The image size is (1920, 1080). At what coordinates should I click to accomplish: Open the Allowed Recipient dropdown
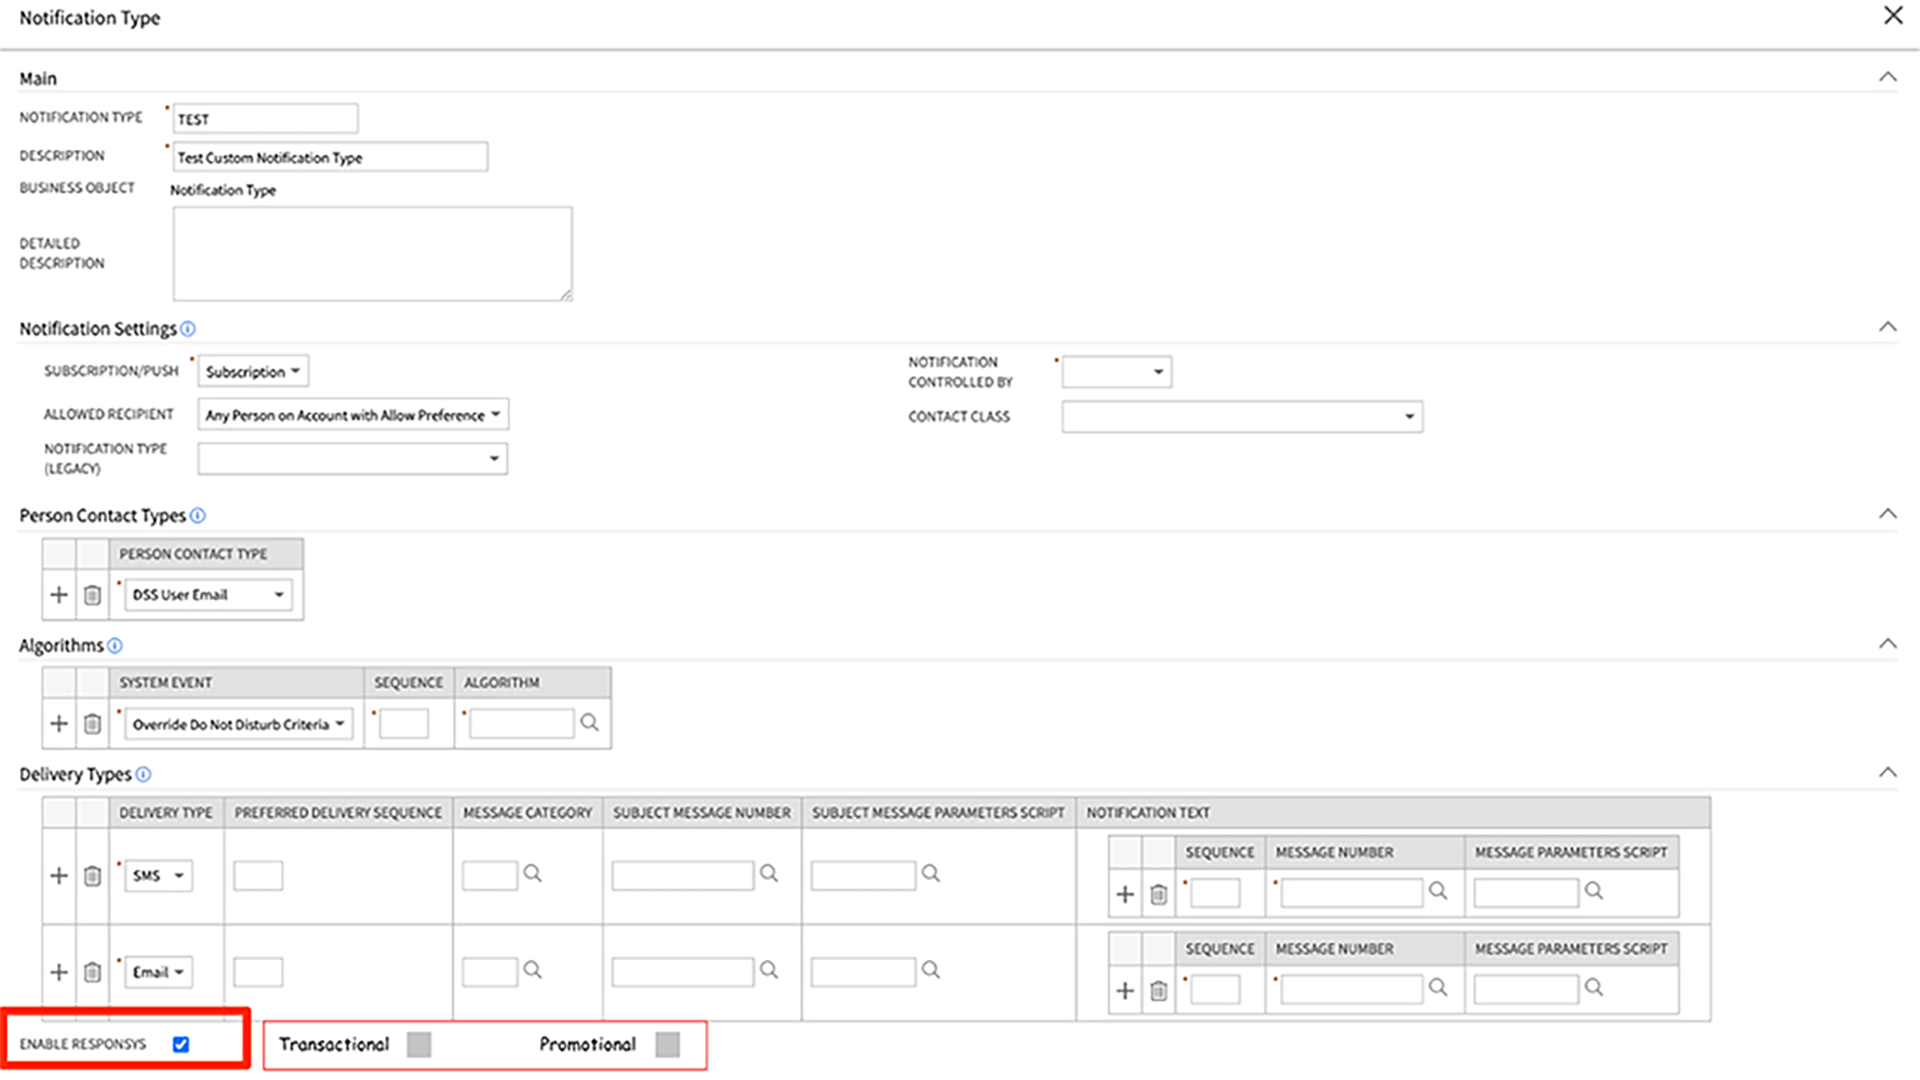352,415
